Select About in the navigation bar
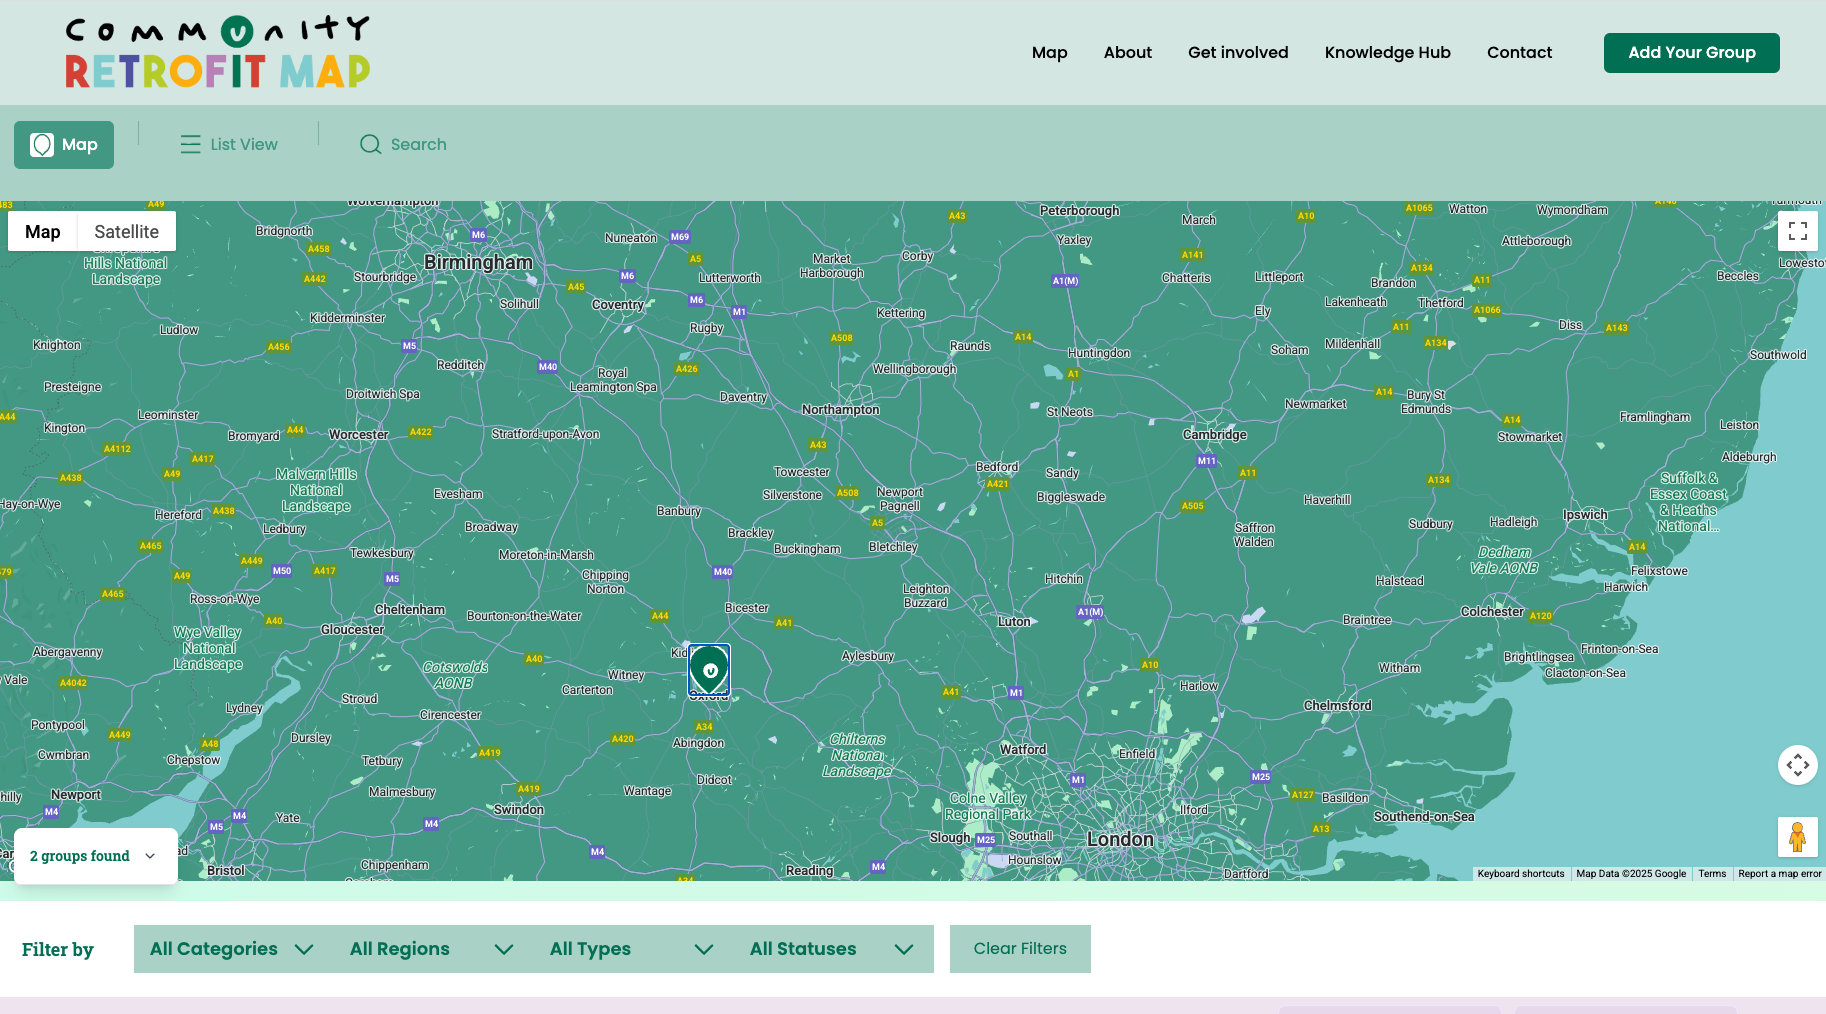The height and width of the screenshot is (1014, 1826). click(1127, 52)
